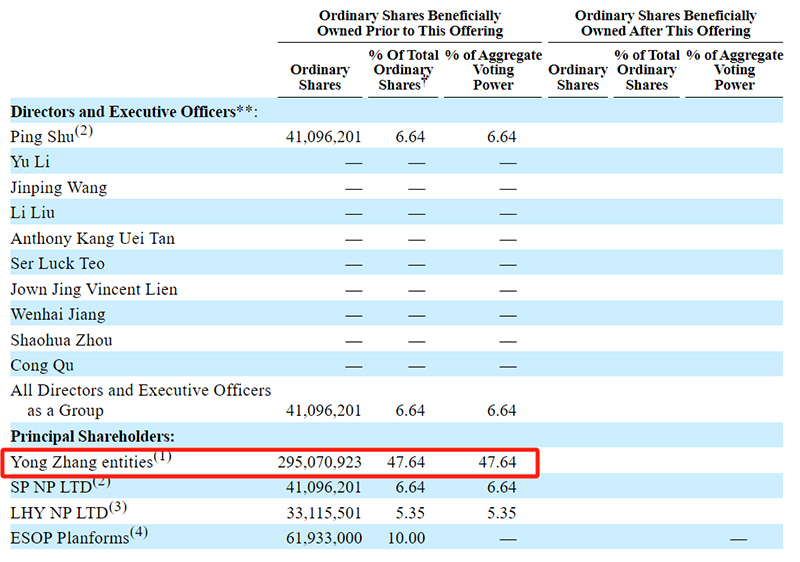Click the 295,070,923 ordinary shares value
Viewport: 800px width, 562px height.
pos(319,463)
